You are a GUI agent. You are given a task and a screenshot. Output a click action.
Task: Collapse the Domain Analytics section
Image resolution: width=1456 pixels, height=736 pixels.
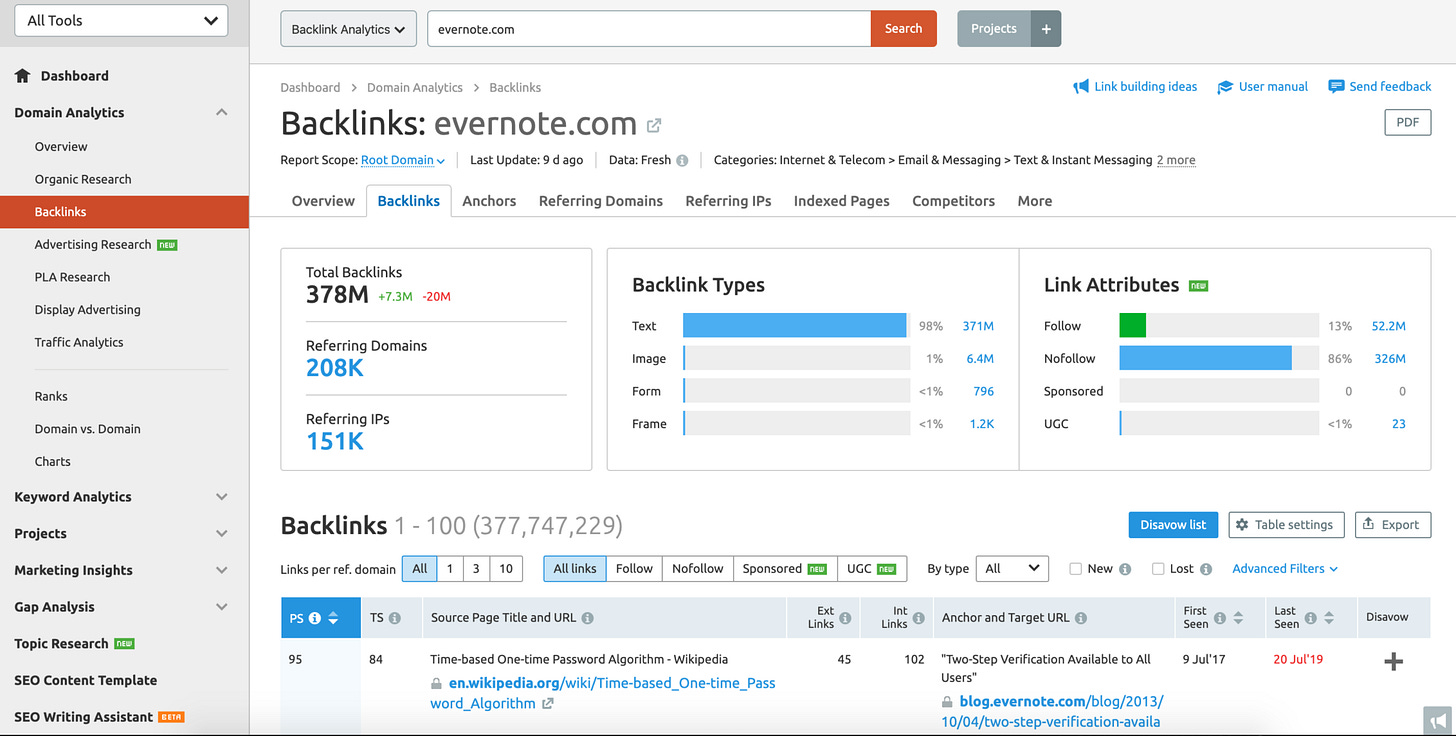pos(222,113)
